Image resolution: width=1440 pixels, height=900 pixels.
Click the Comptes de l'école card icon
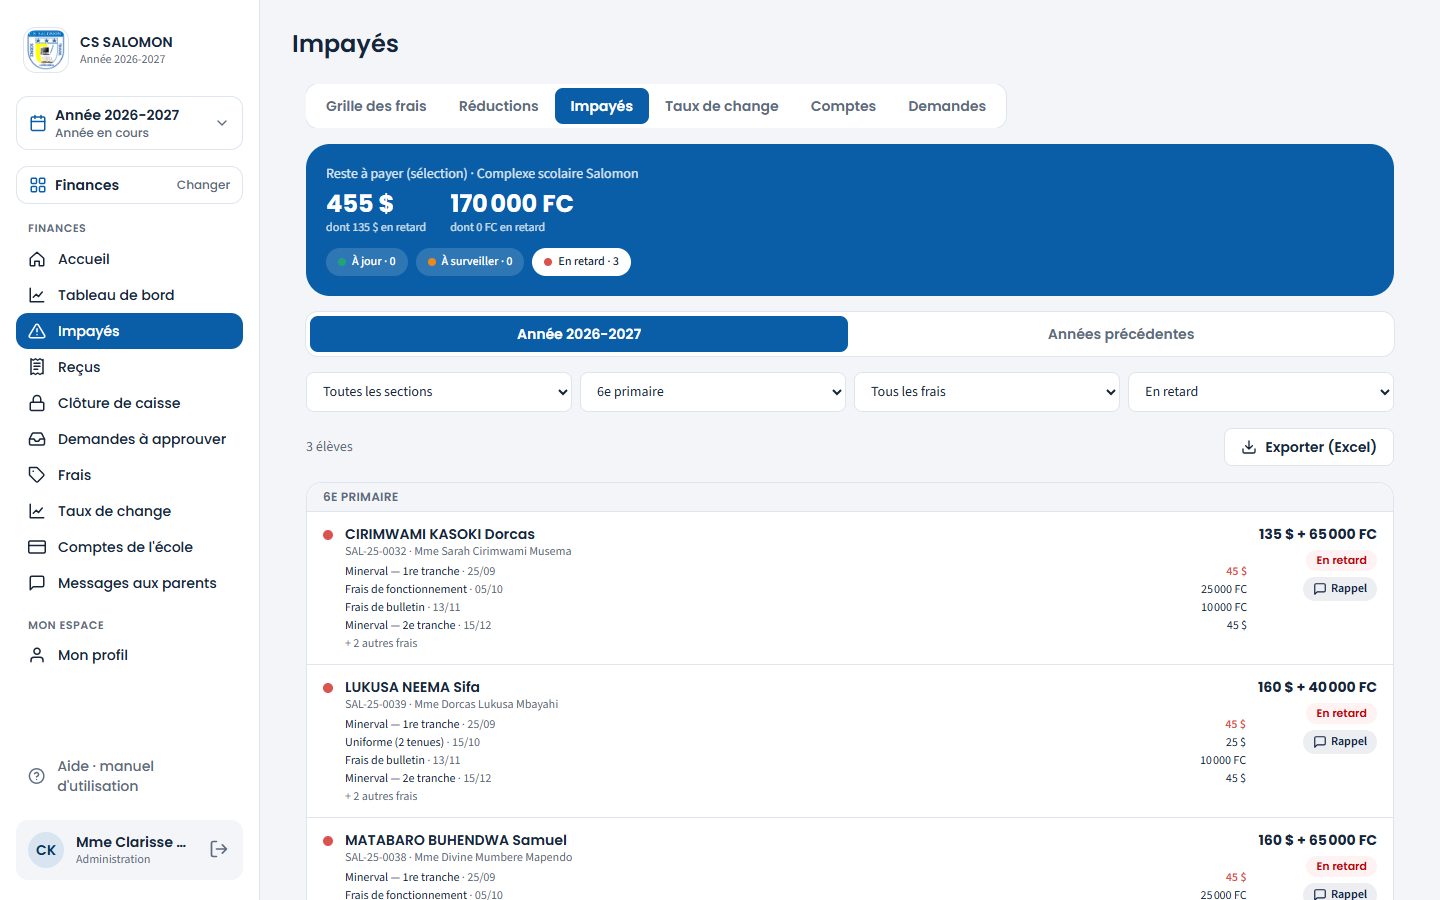pos(37,547)
